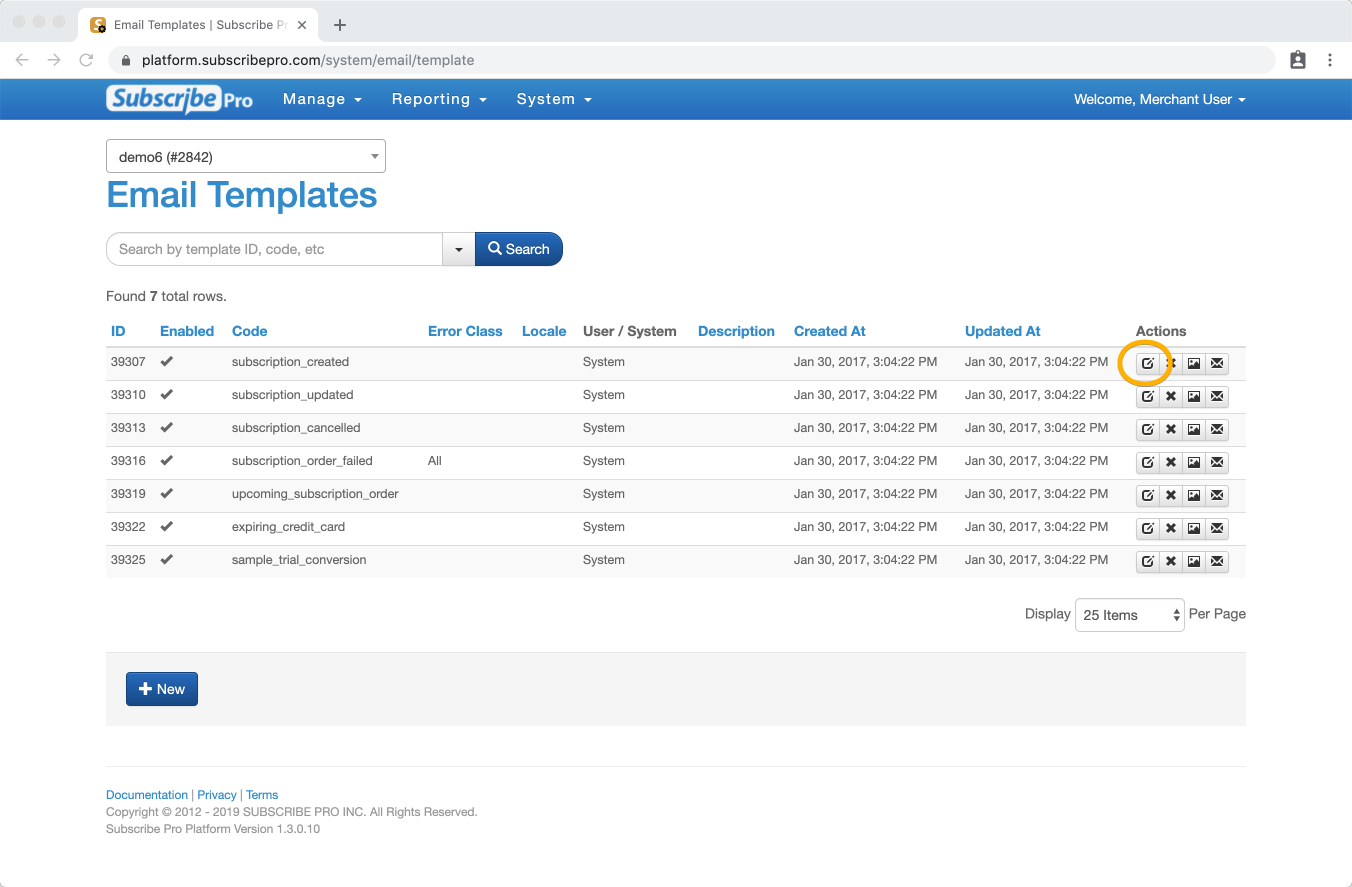1352x887 pixels.
Task: Preview icon in subscription_cancelled row
Action: (x=1194, y=430)
